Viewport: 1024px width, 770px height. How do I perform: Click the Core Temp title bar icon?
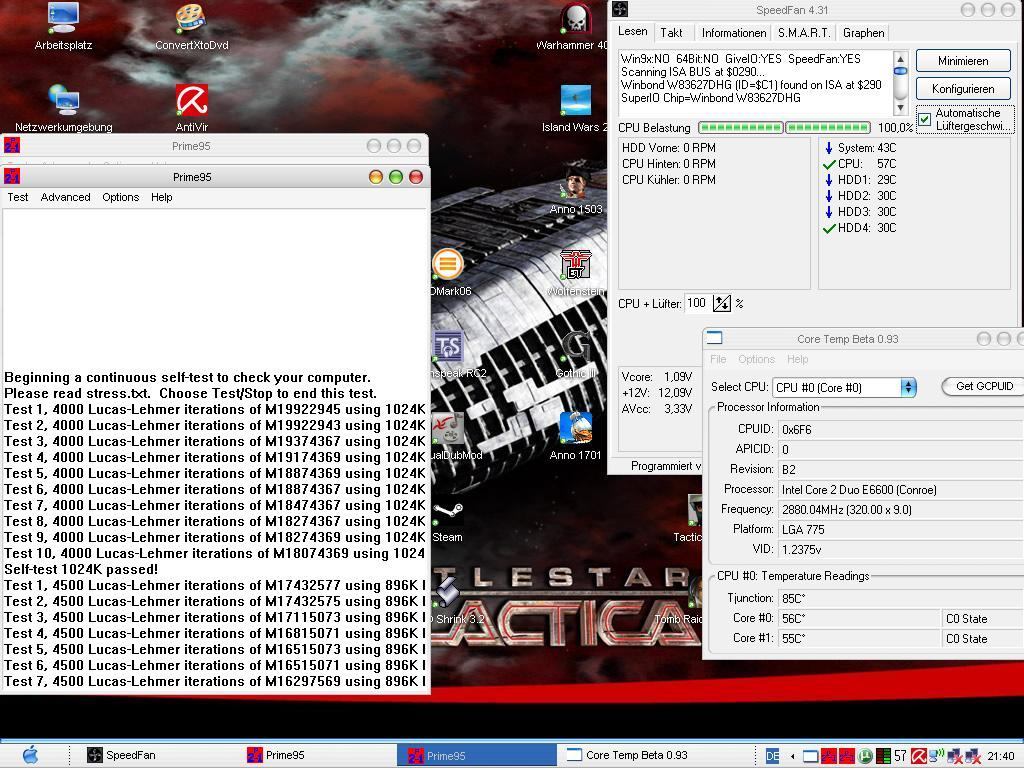point(714,338)
